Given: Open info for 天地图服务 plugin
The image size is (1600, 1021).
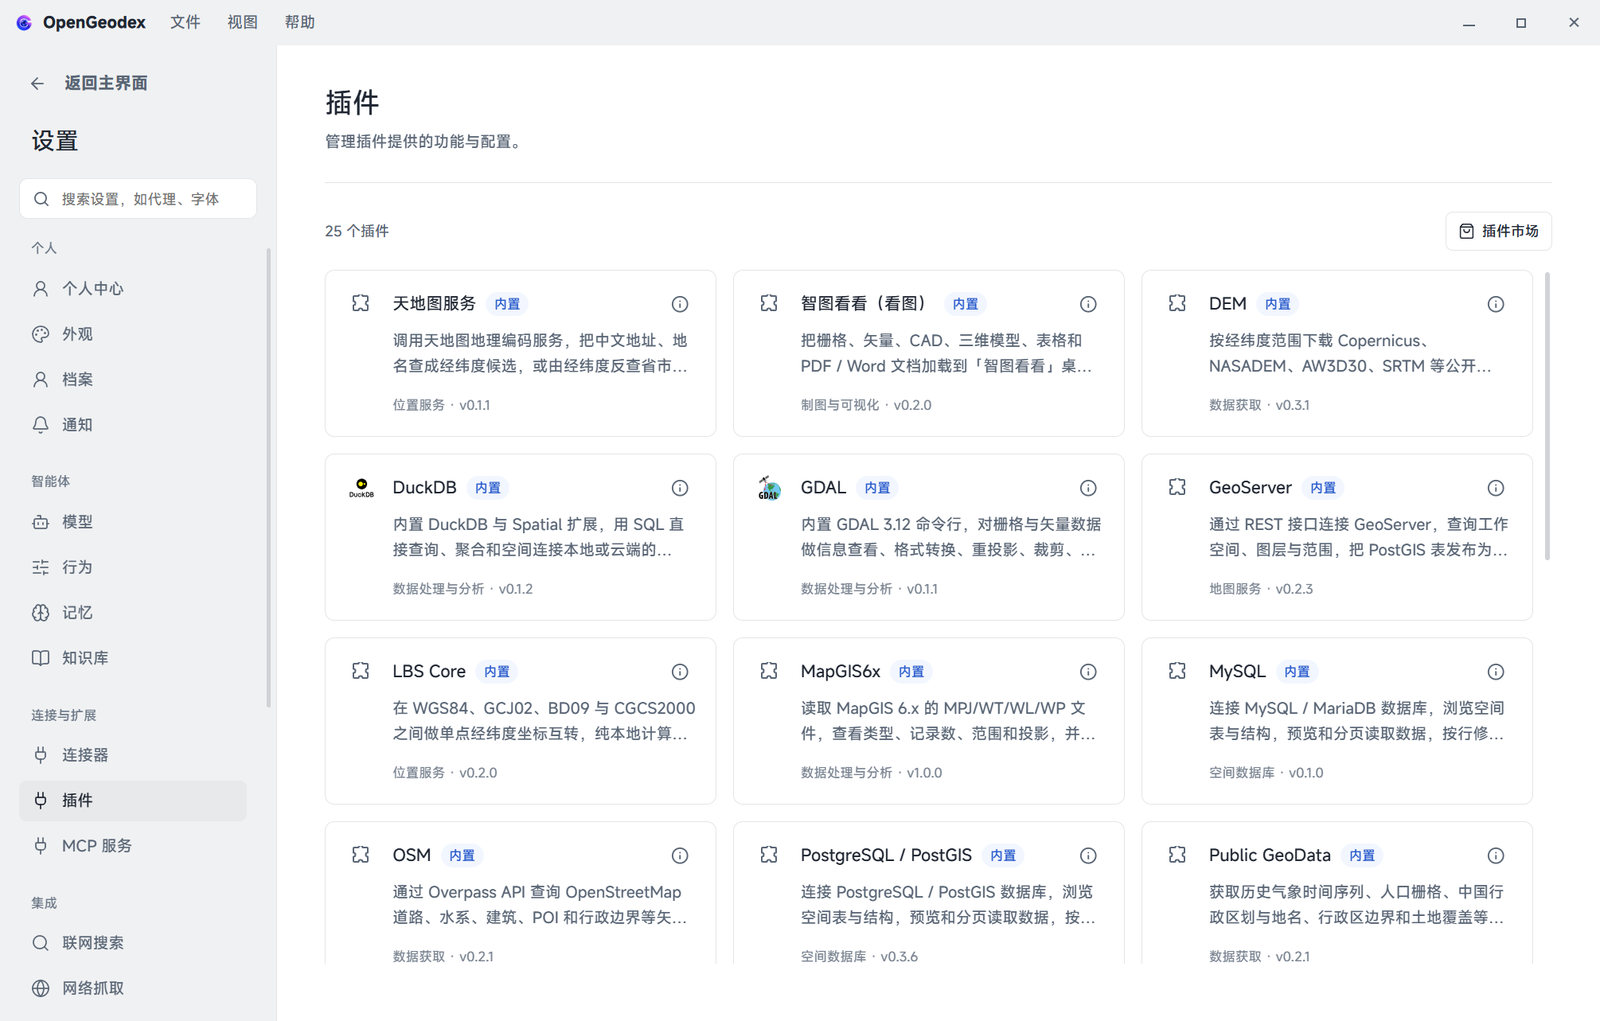Looking at the screenshot, I should click(680, 304).
